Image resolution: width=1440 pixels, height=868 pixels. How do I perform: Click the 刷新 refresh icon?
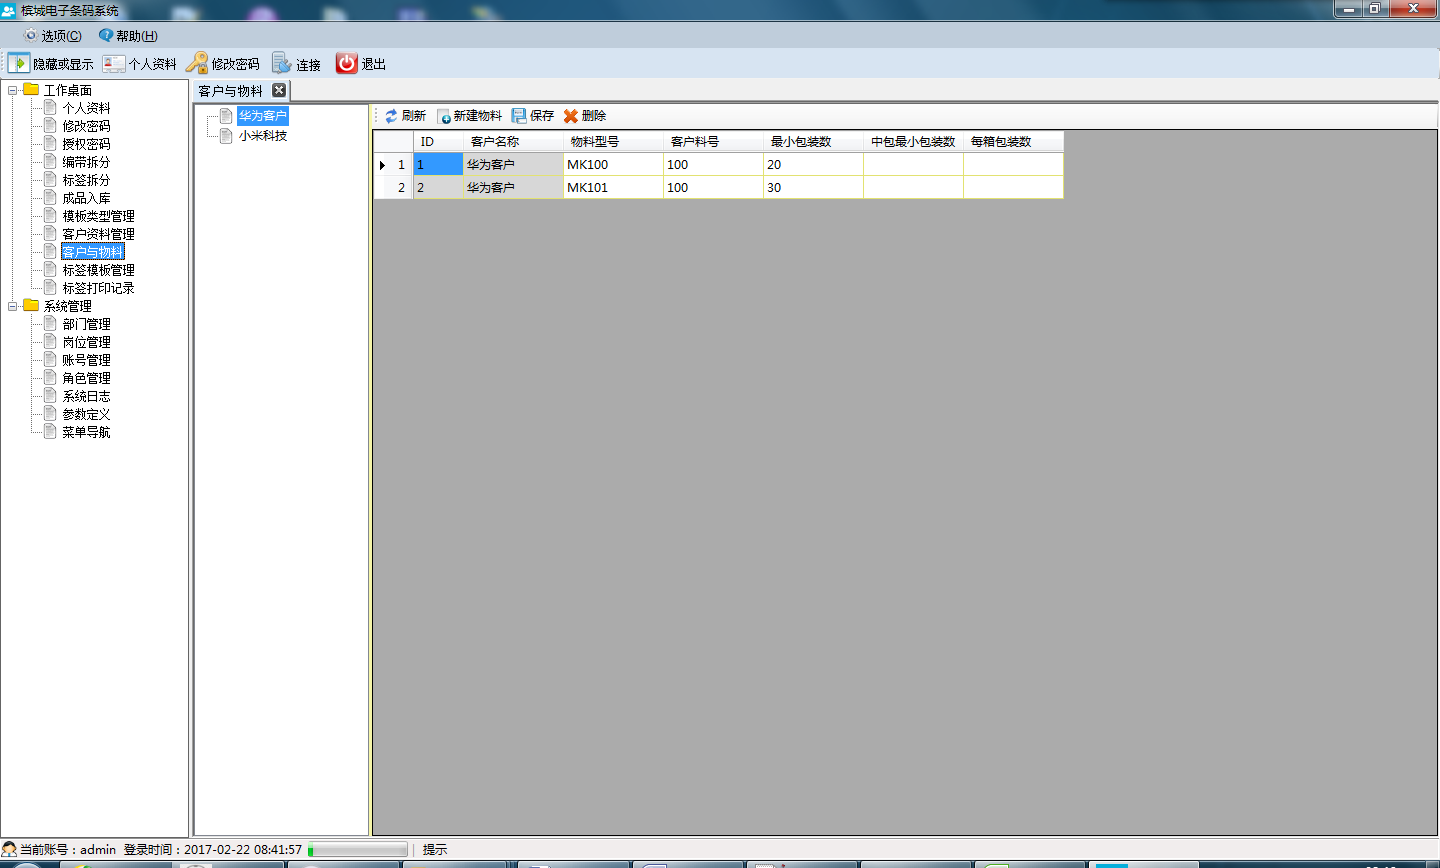coord(391,116)
